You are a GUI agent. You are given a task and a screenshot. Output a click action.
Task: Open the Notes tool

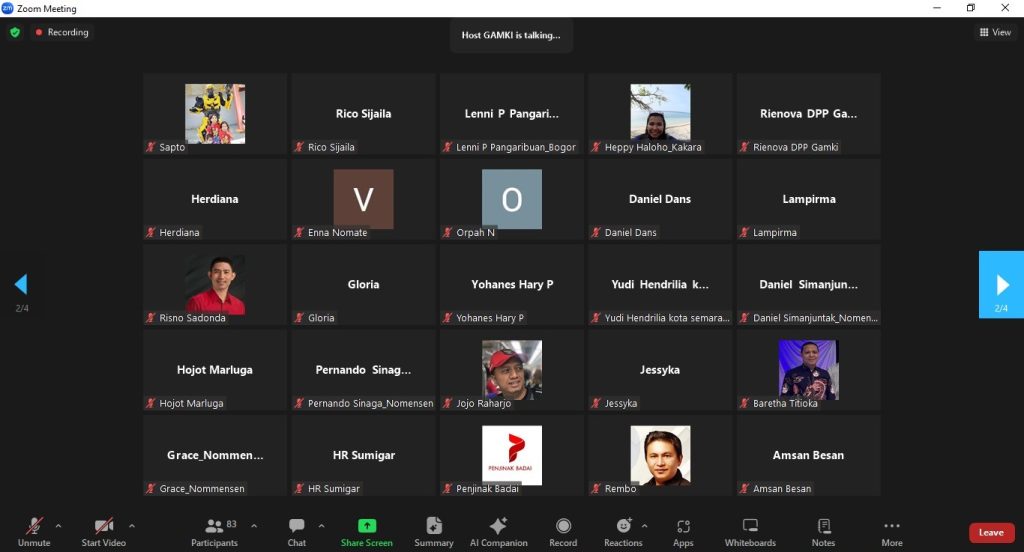coord(823,531)
